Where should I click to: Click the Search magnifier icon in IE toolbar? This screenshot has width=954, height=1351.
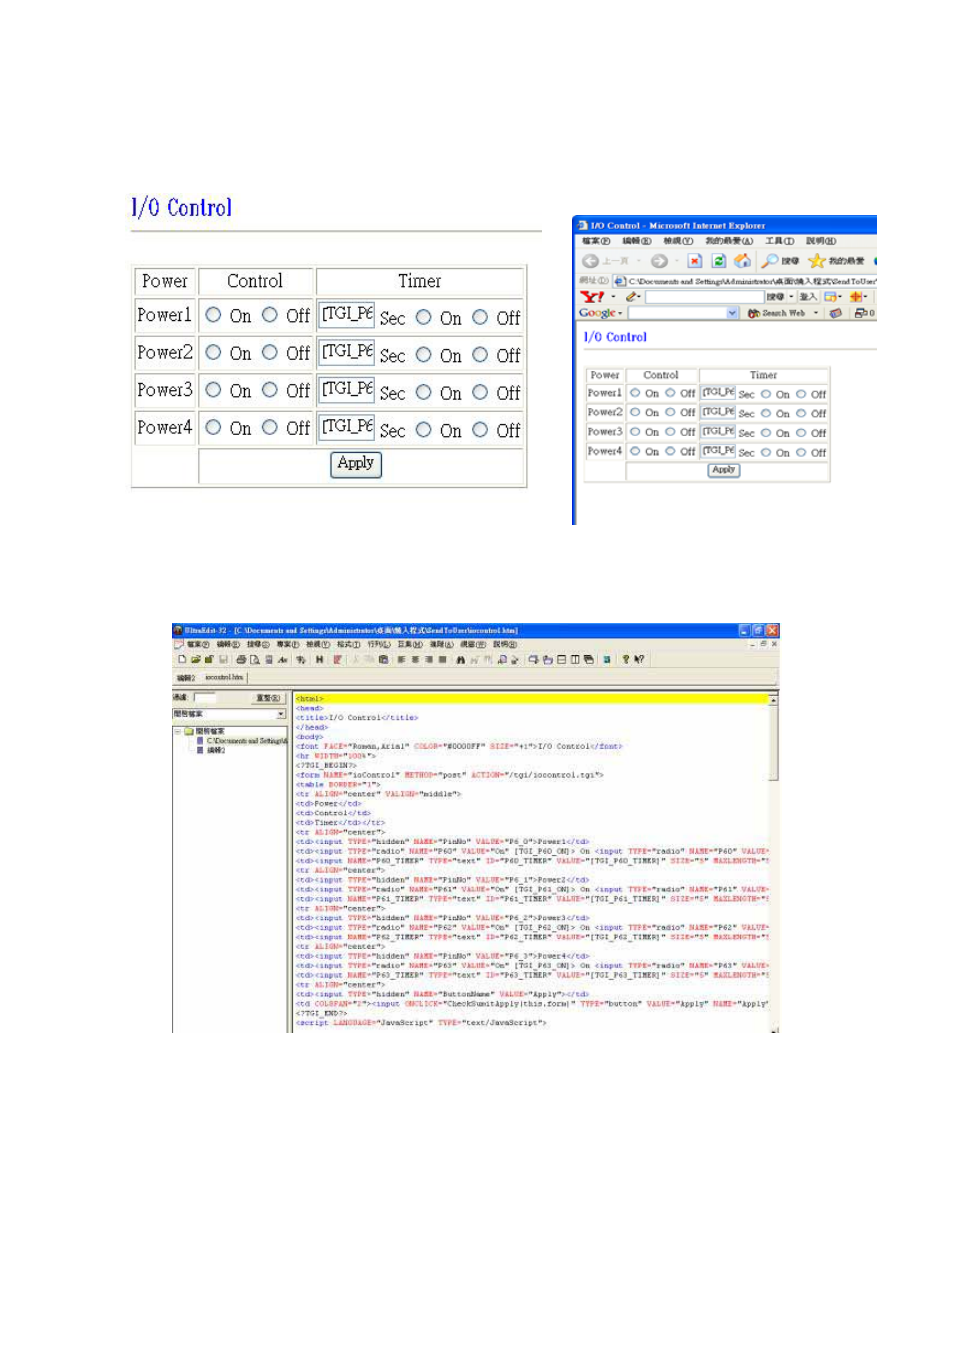pos(768,260)
